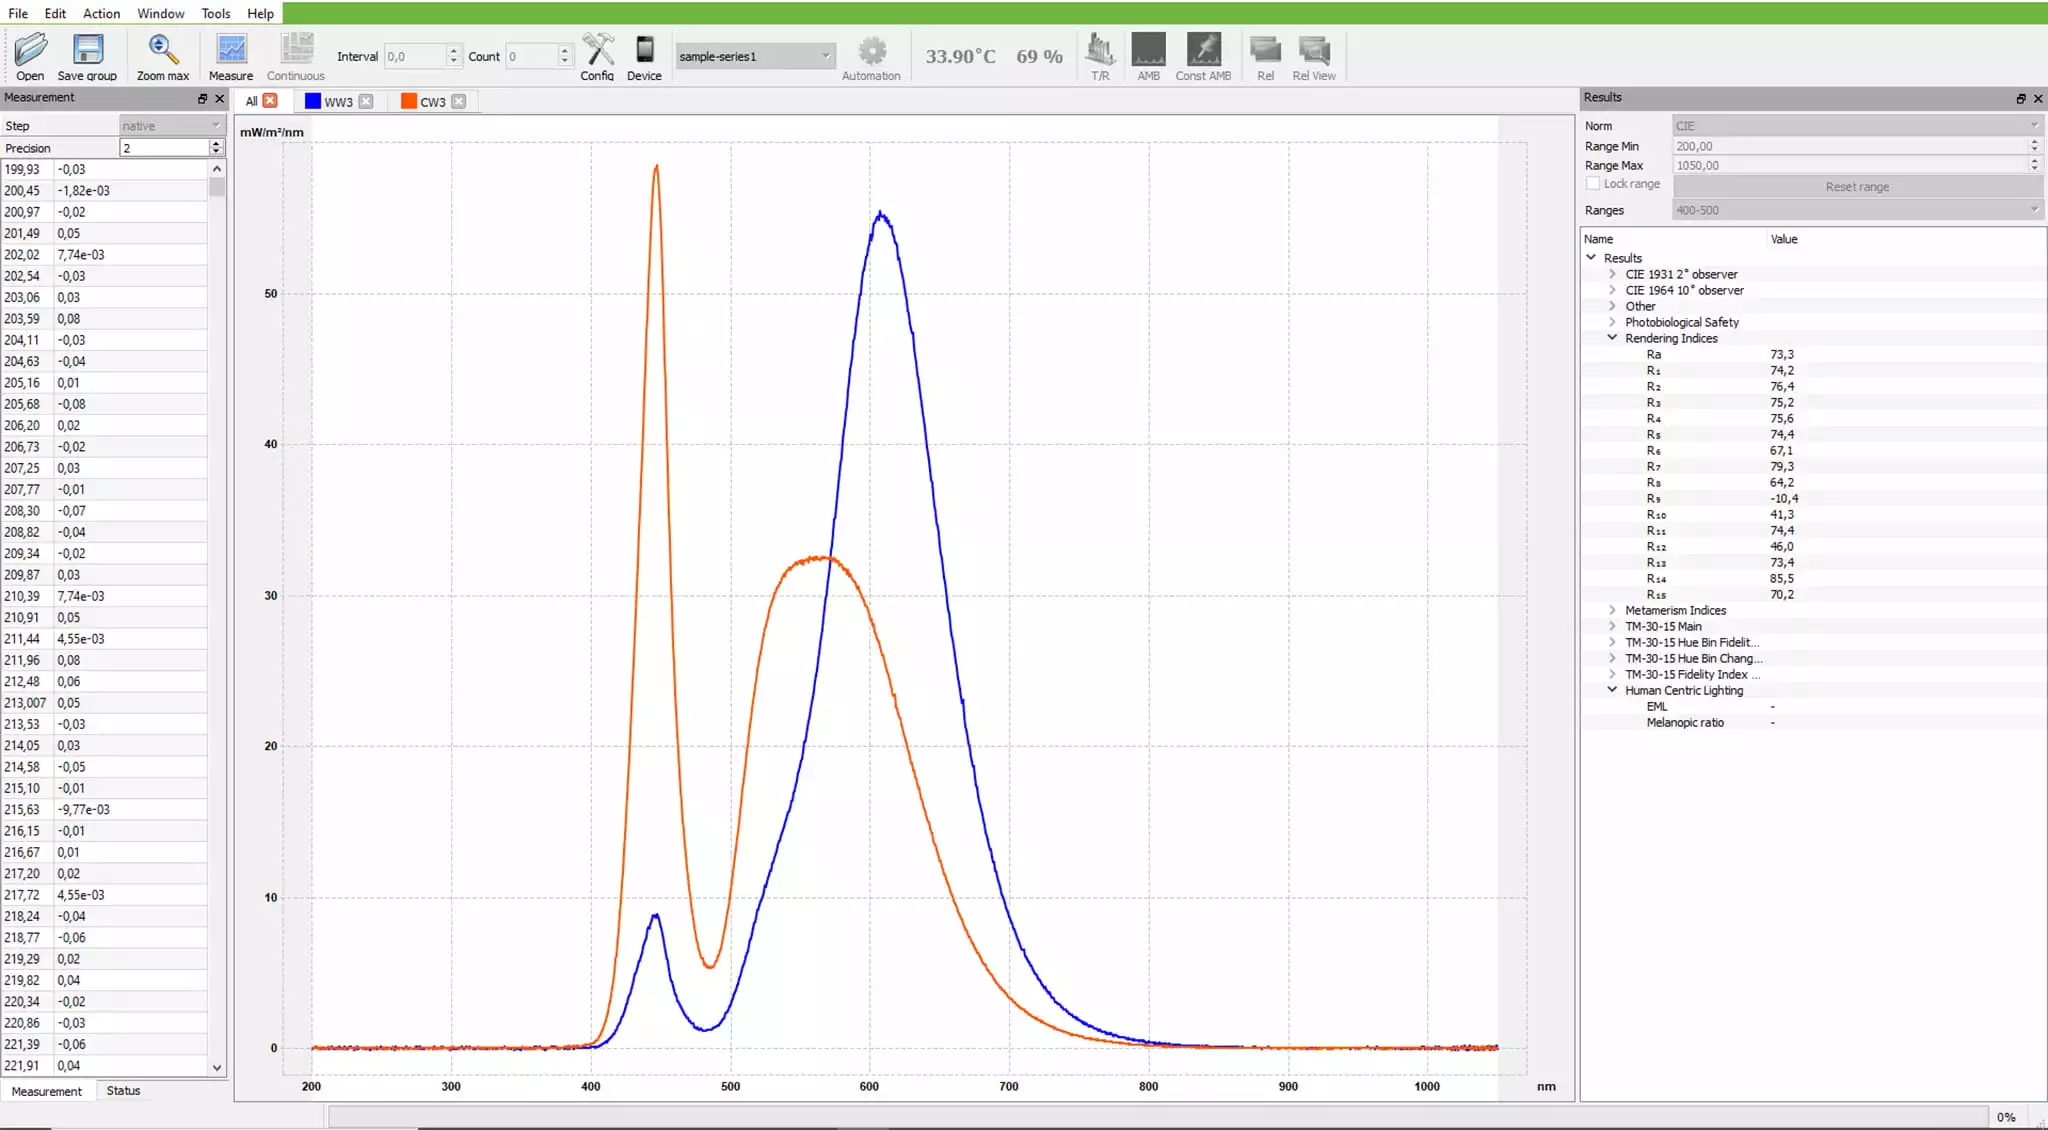Click the Const AMB icon
This screenshot has width=2048, height=1130.
[1203, 50]
